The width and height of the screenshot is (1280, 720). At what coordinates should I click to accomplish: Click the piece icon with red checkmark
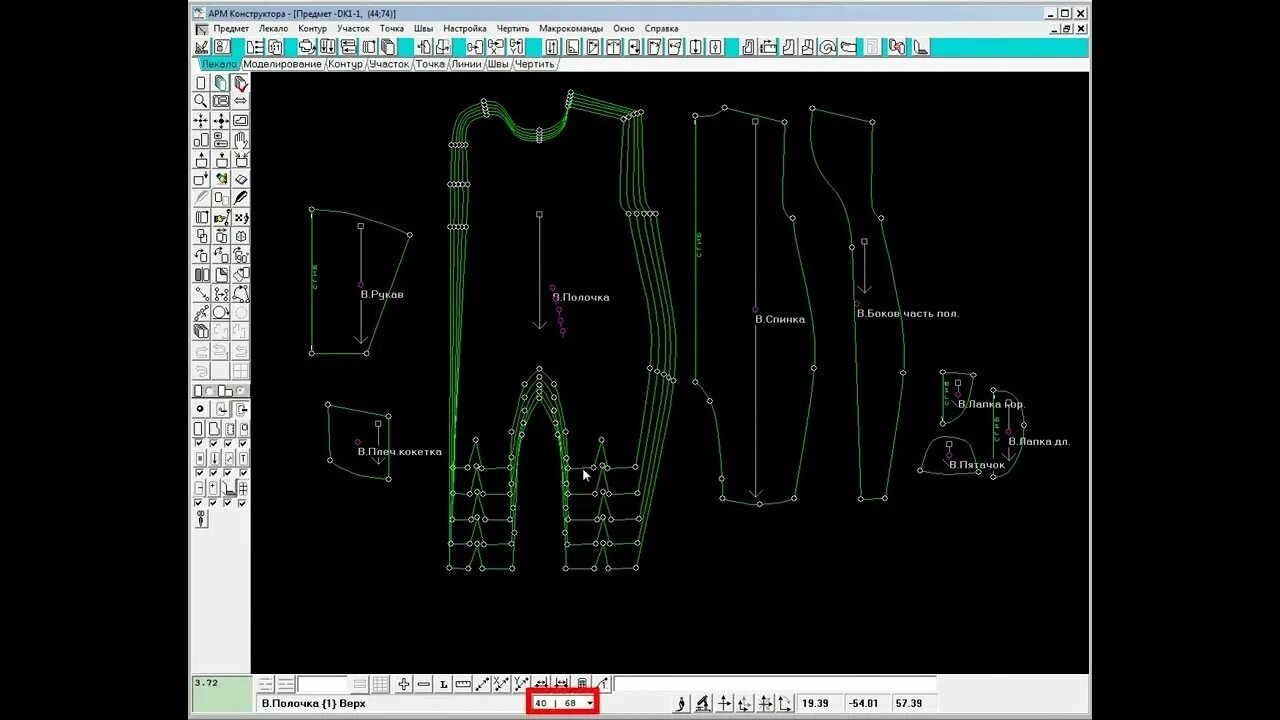240,83
